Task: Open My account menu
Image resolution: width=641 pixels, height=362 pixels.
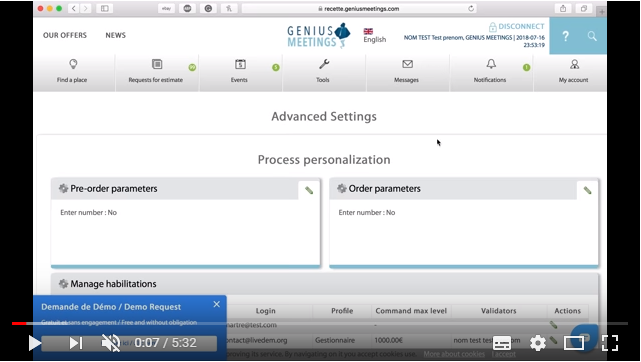Action: 574,72
